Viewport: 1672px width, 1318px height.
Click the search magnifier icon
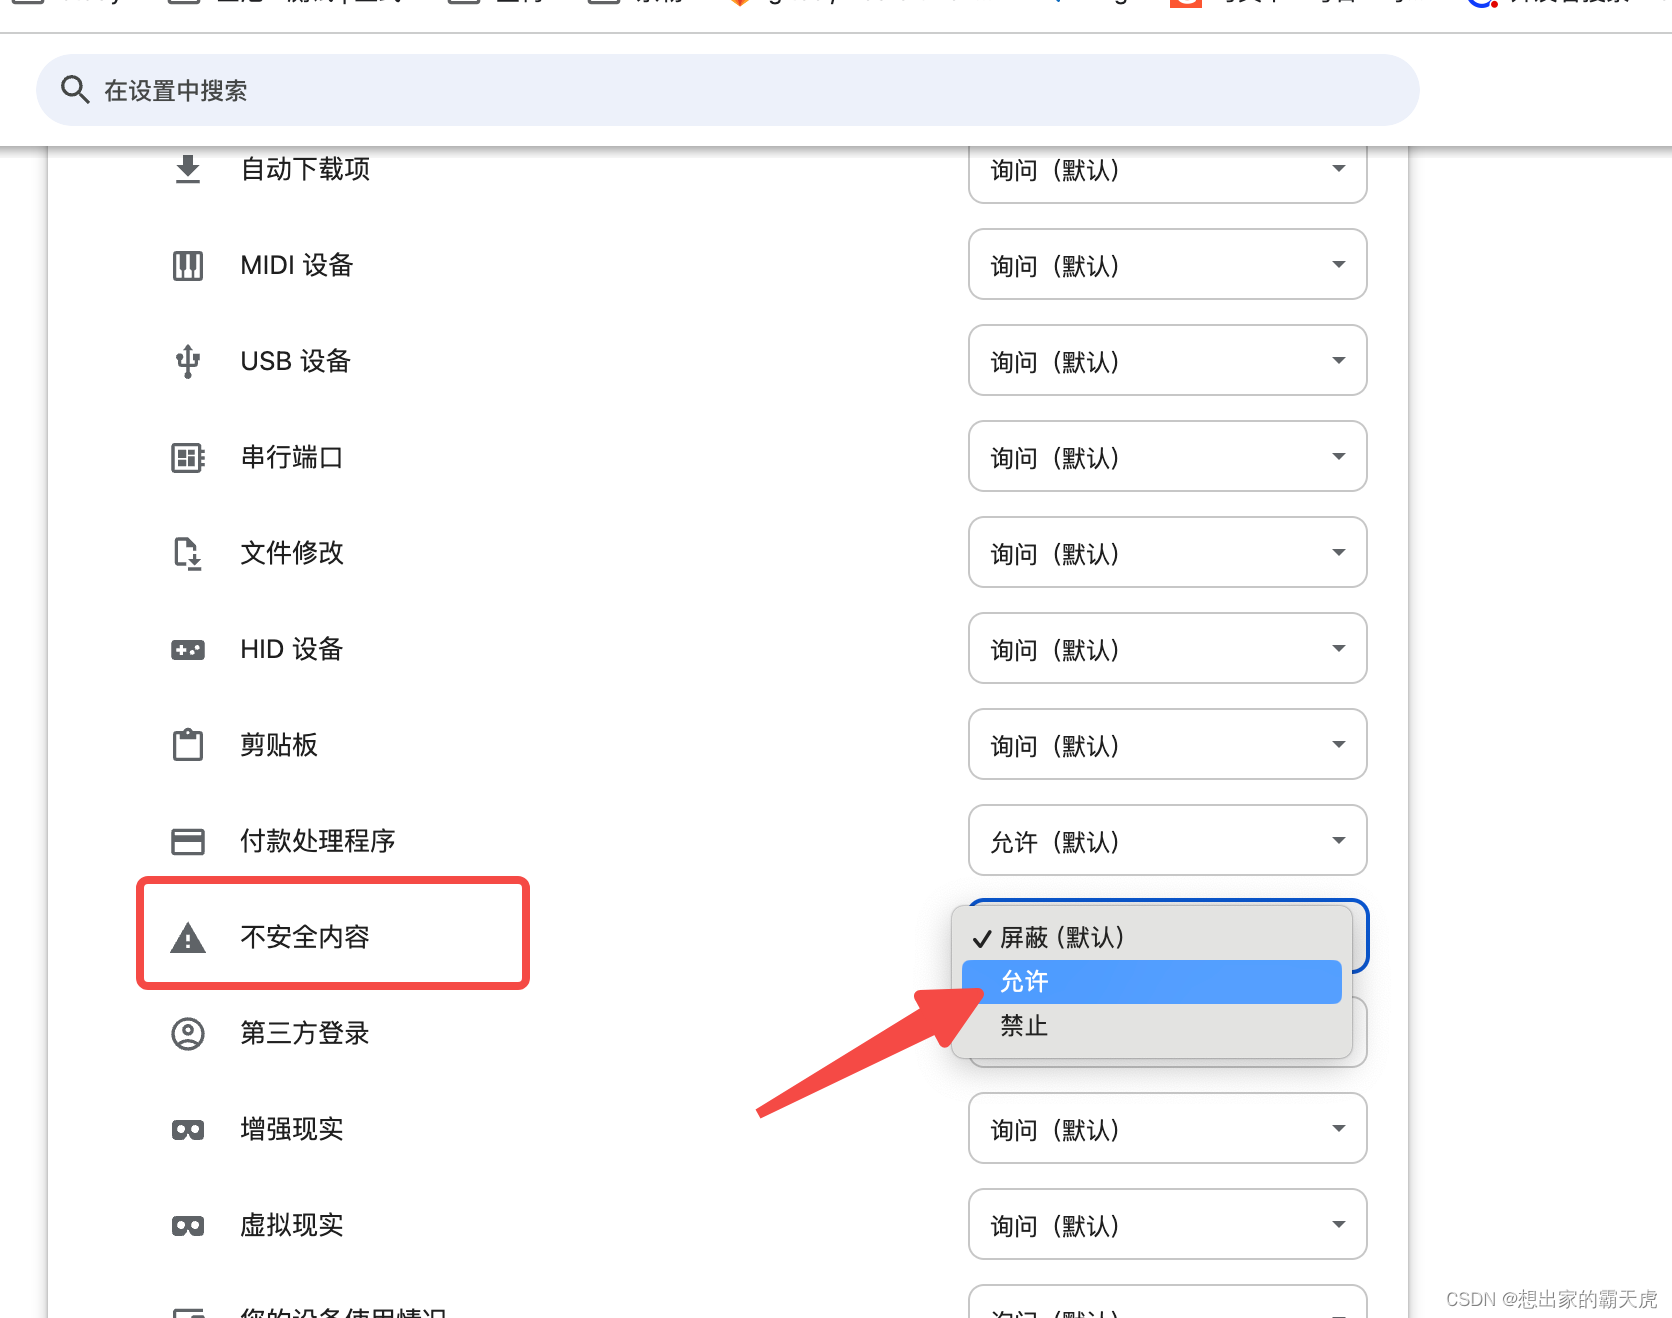[x=75, y=90]
